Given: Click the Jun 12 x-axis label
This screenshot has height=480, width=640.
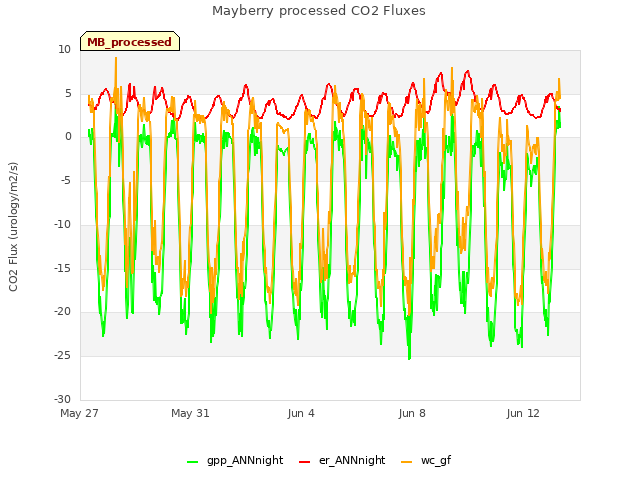Looking at the screenshot, I should (523, 413).
